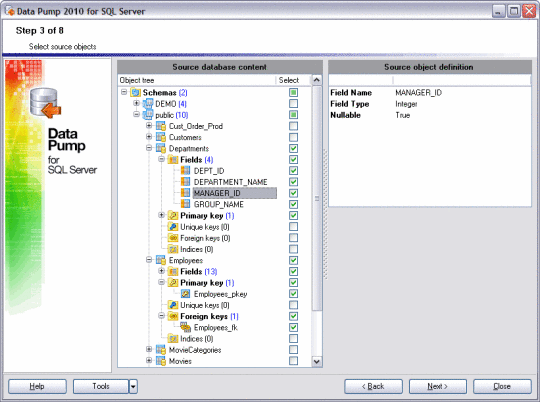
Task: Click the Next button
Action: pyautogui.click(x=437, y=386)
